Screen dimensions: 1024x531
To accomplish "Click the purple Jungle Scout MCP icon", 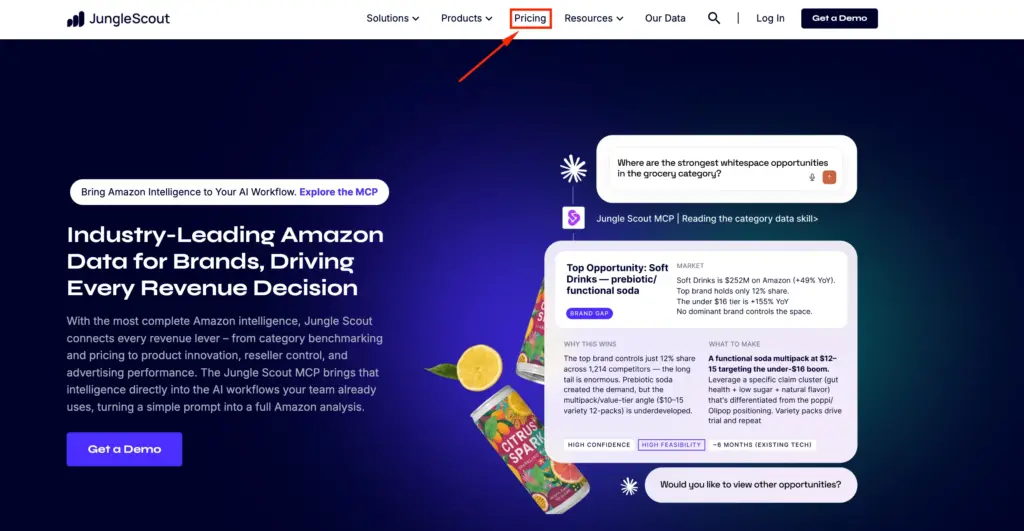I will [573, 218].
